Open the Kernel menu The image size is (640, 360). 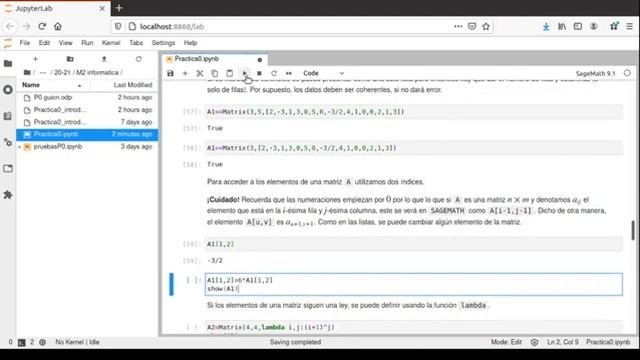point(111,43)
